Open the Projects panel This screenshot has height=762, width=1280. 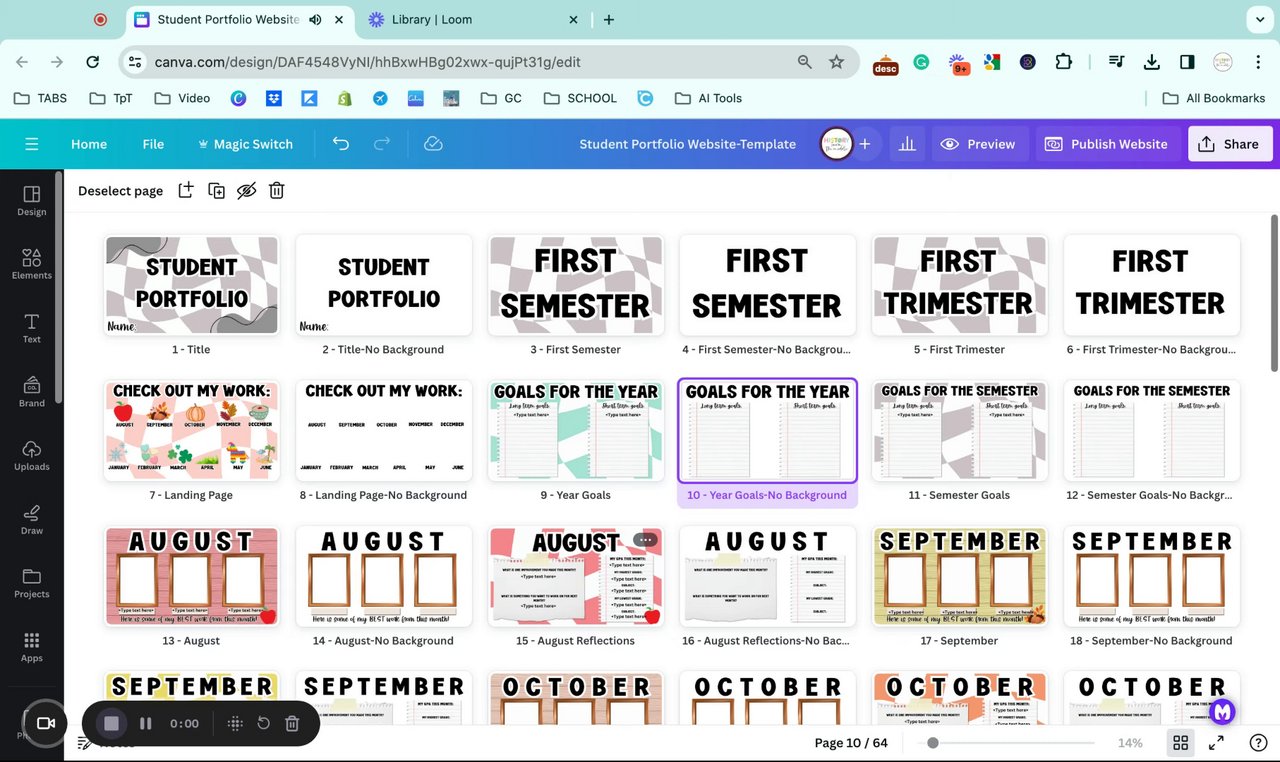tap(32, 583)
